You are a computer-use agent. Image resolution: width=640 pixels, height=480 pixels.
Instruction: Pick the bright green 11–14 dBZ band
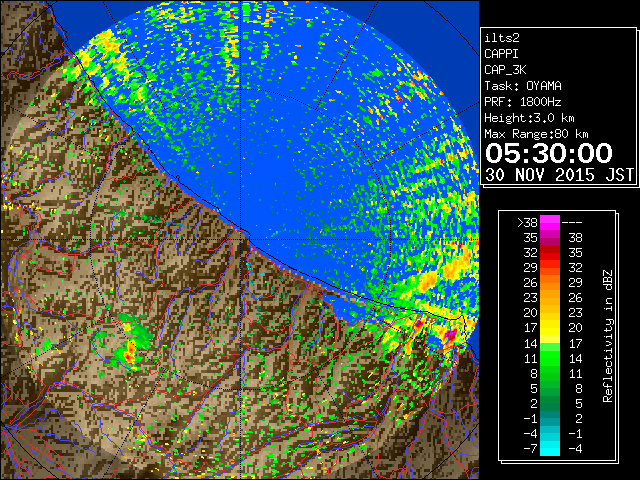click(x=550, y=358)
